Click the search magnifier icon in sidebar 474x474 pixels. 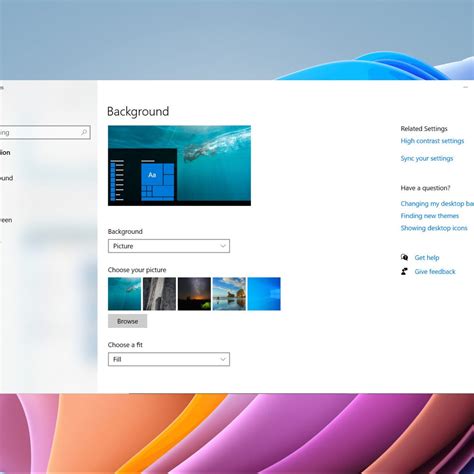pyautogui.click(x=84, y=132)
